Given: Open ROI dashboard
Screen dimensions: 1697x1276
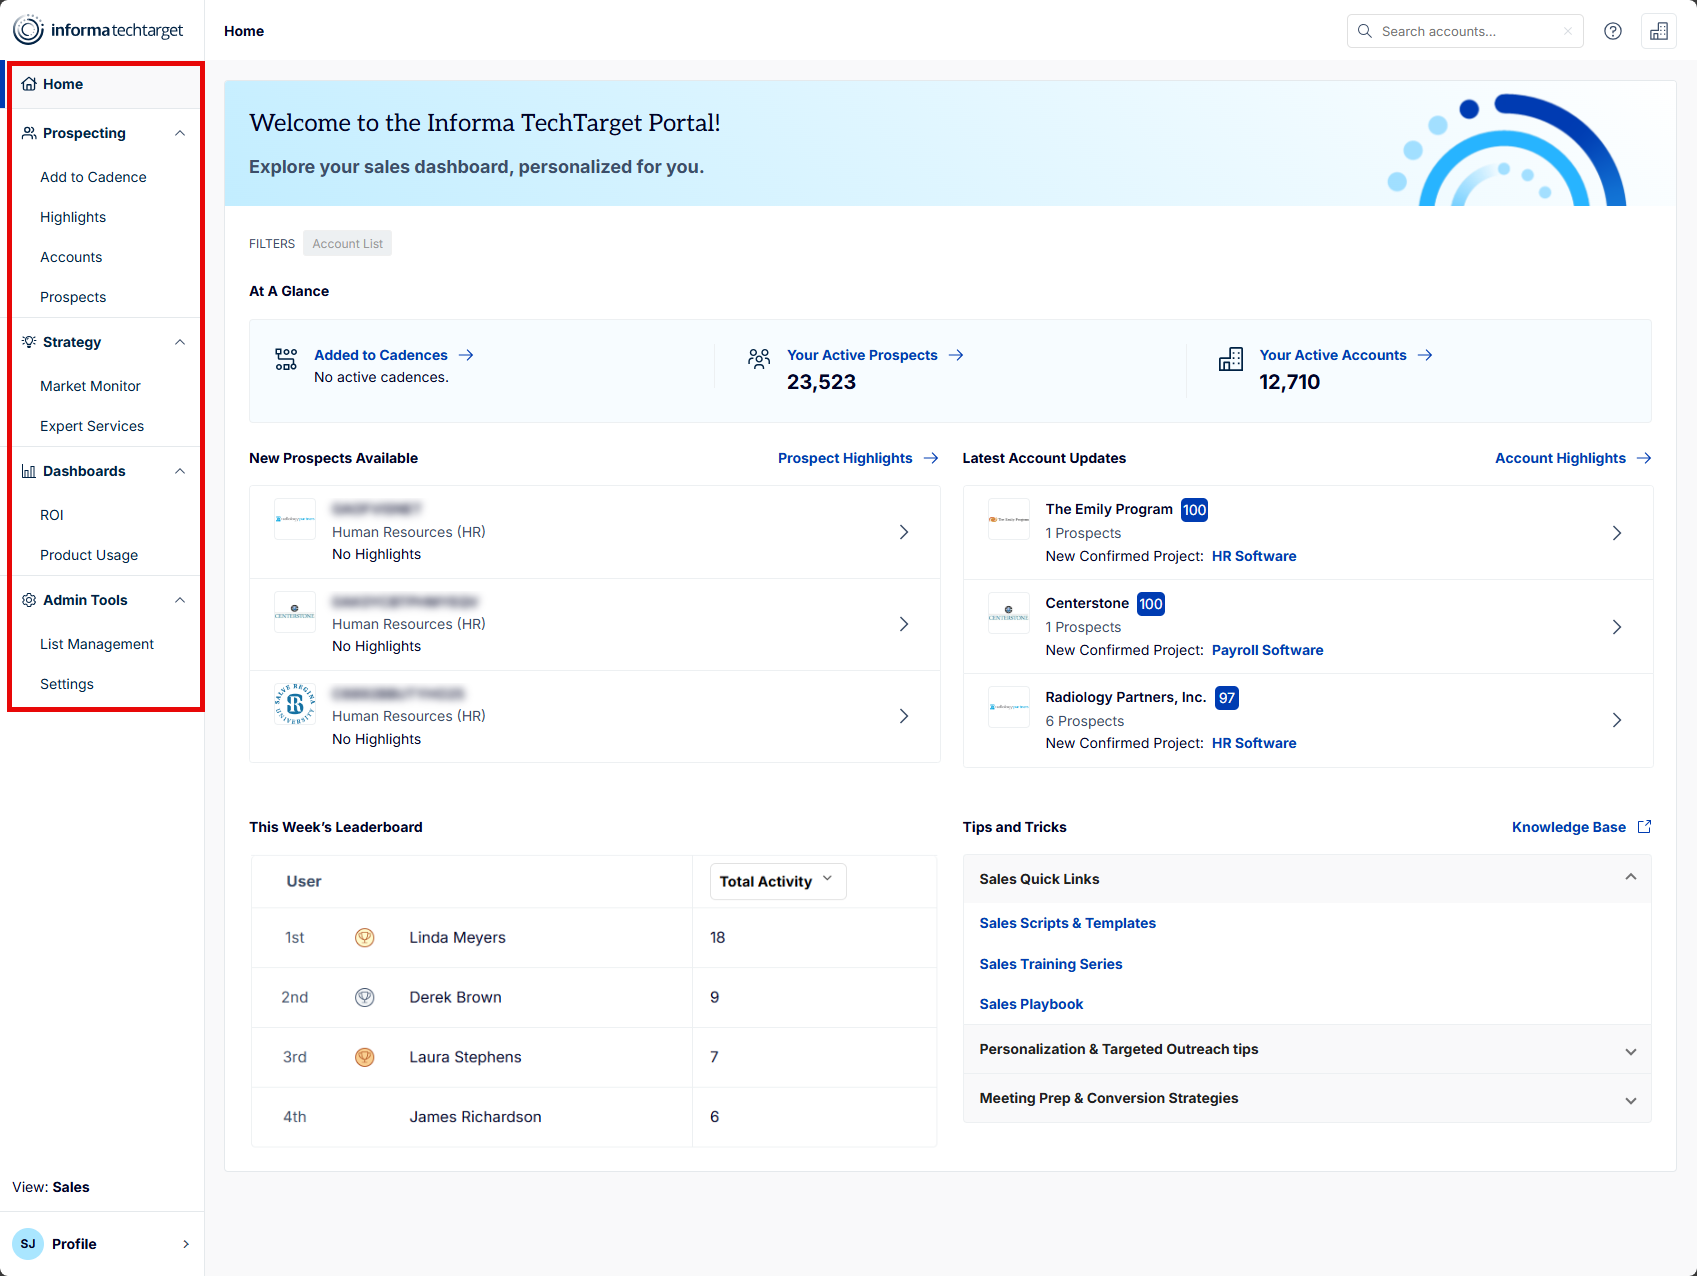Looking at the screenshot, I should point(52,515).
